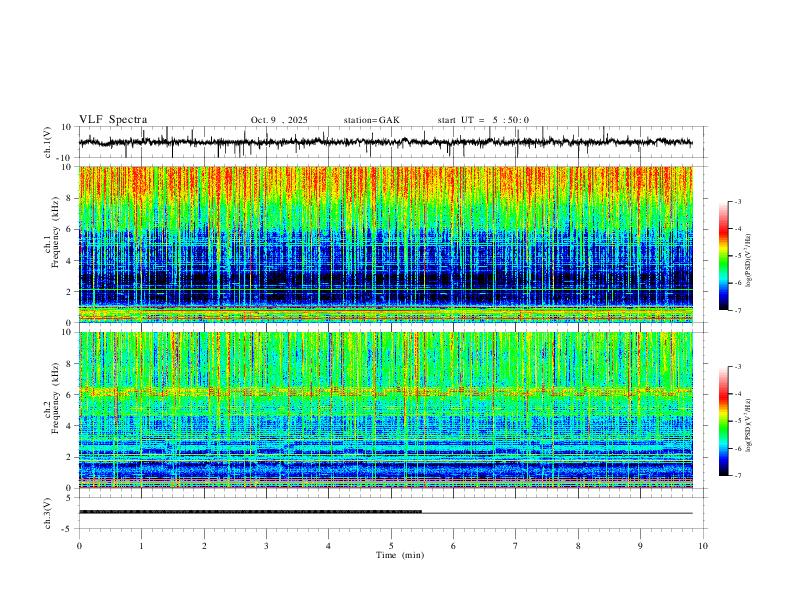The width and height of the screenshot is (792, 612).
Task: Click the "ch.1(V)" axis label
Action: tap(48, 142)
